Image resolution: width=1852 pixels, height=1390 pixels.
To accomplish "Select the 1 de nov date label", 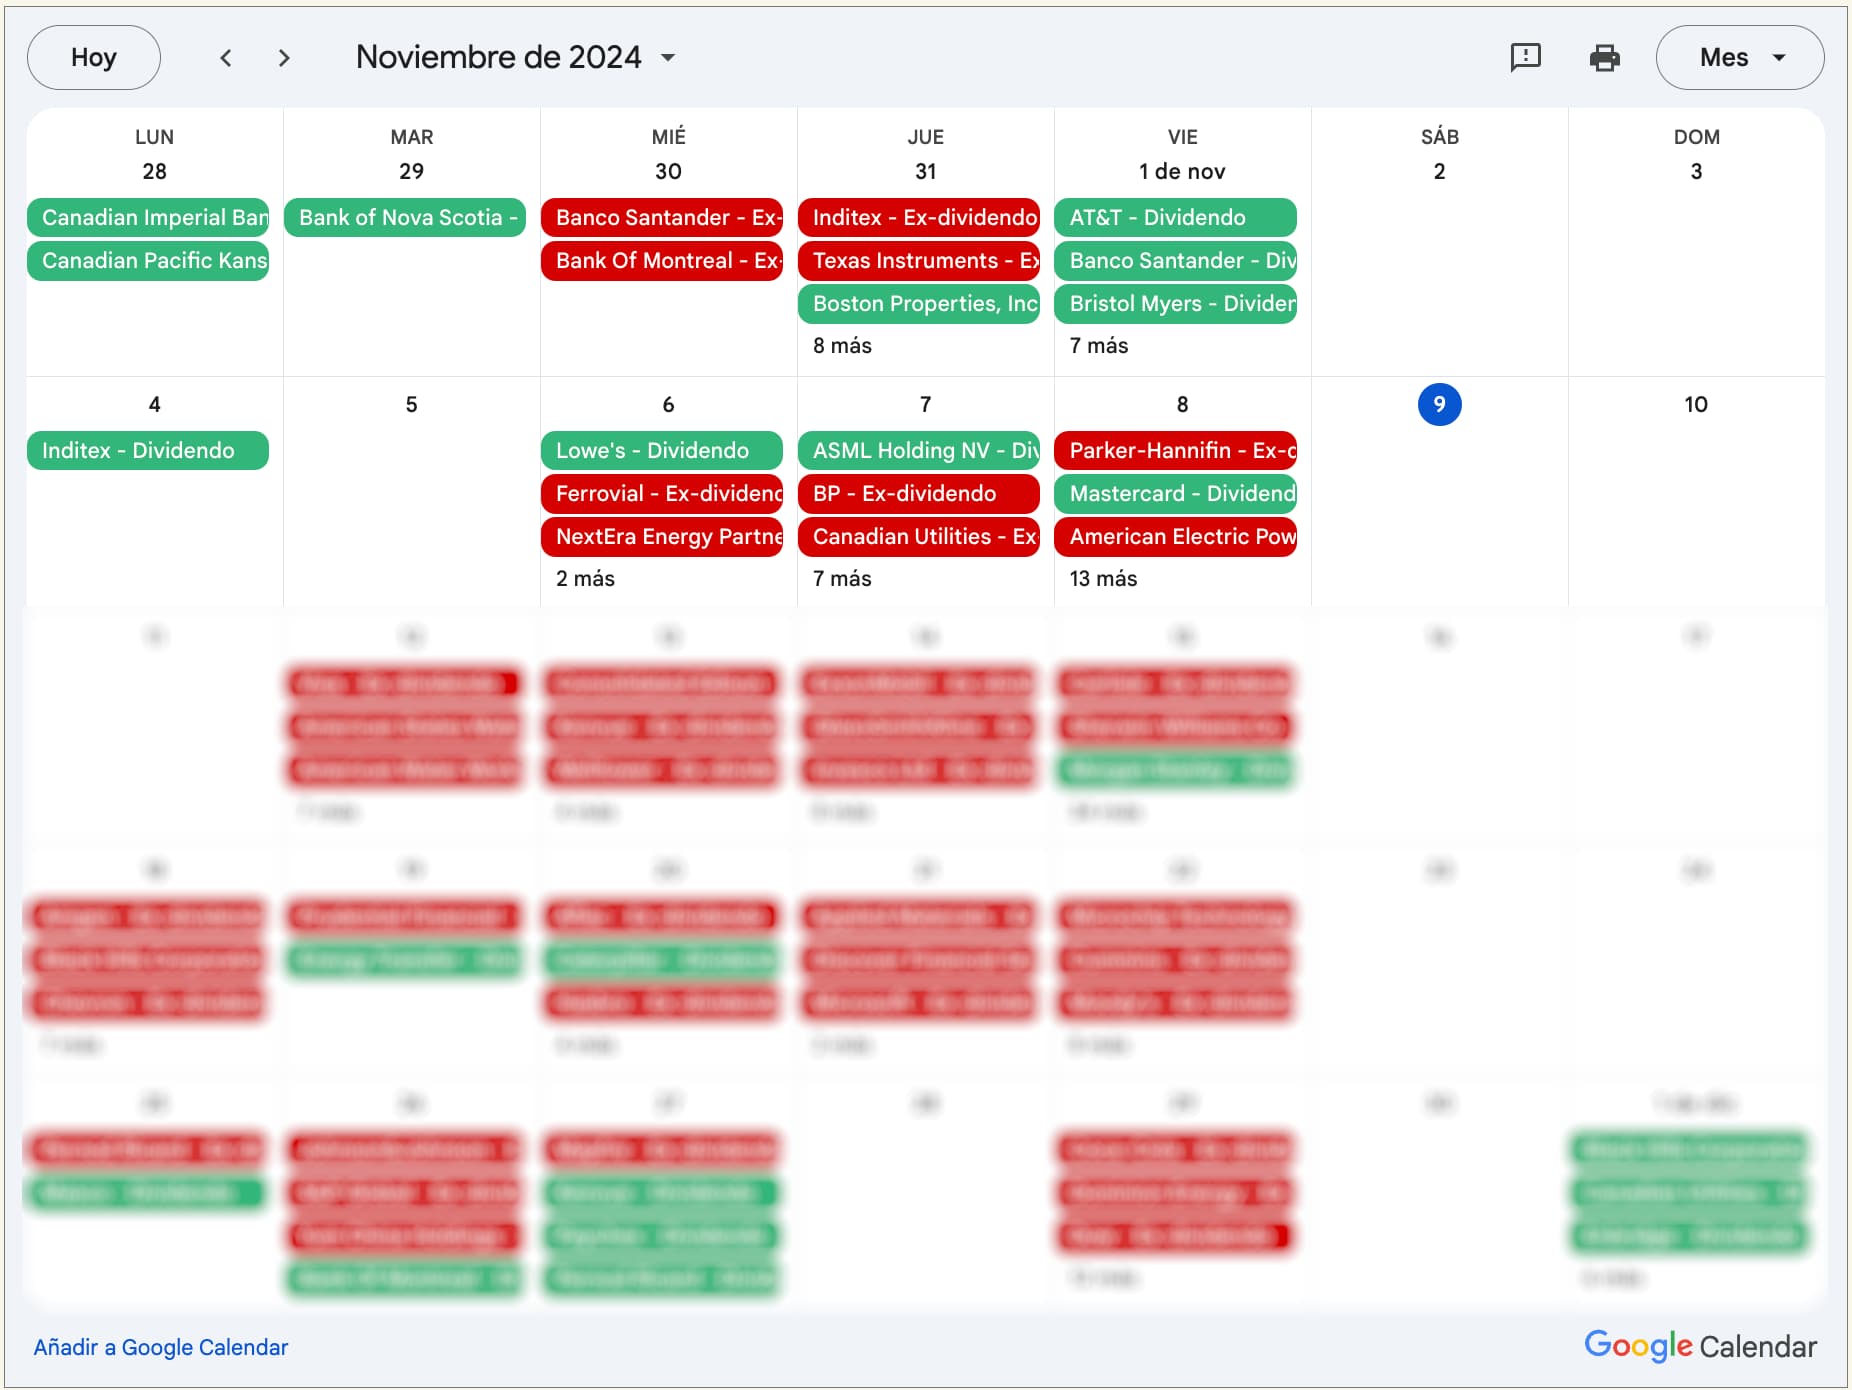I will [1182, 171].
